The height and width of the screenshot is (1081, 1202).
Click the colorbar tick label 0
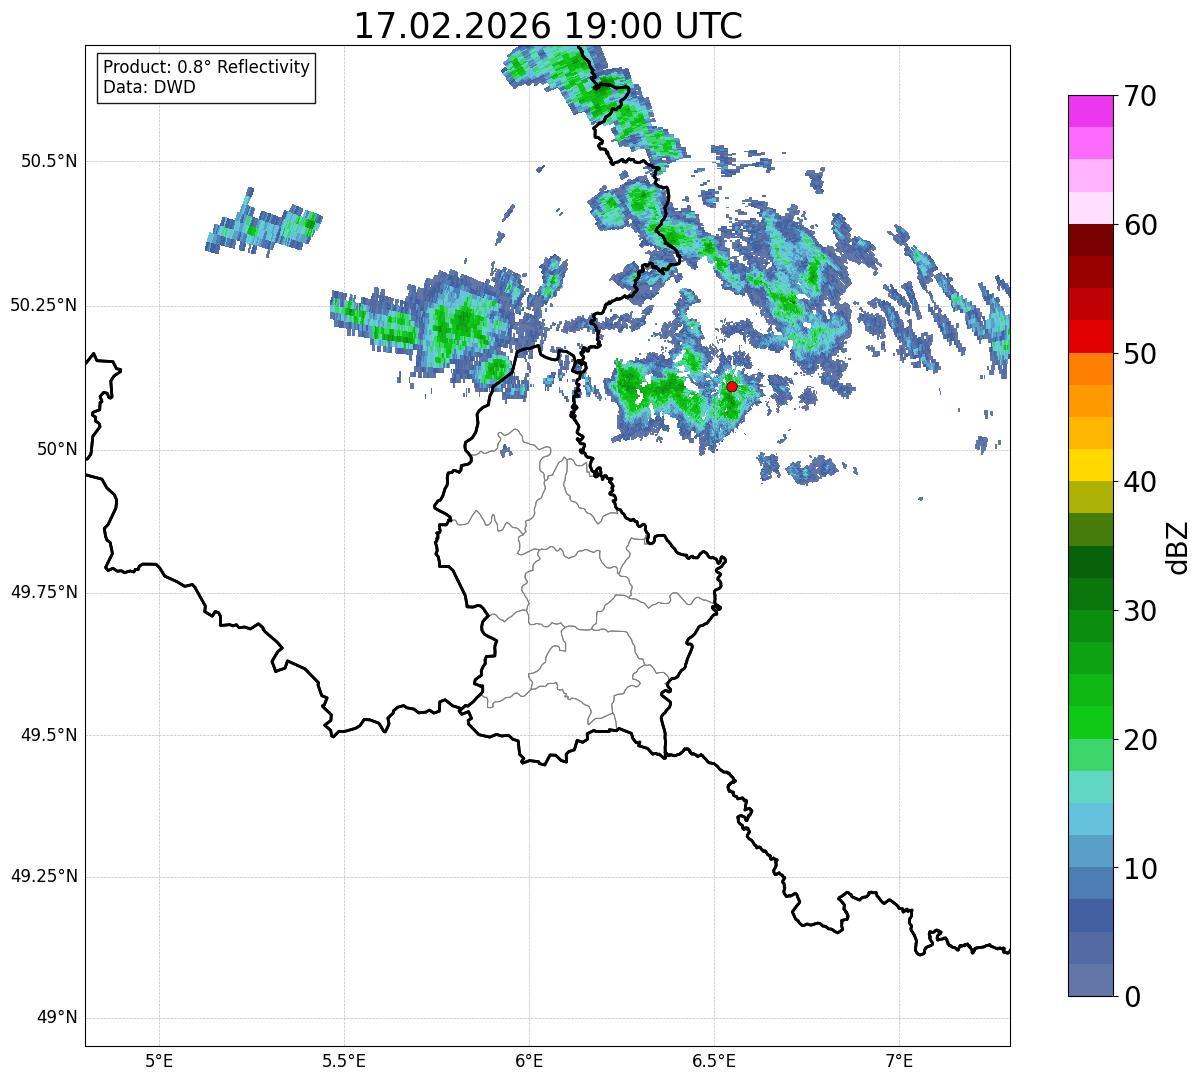point(1131,997)
